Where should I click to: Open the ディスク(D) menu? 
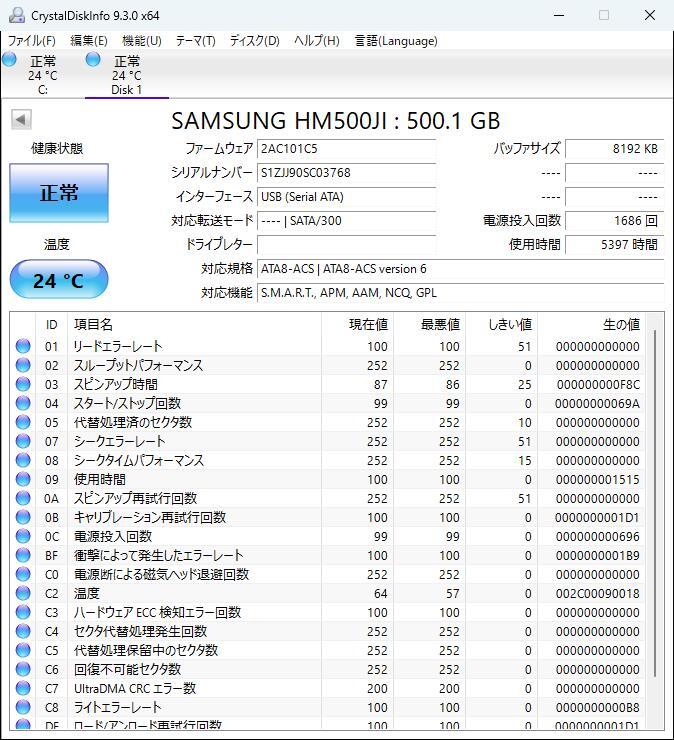254,41
